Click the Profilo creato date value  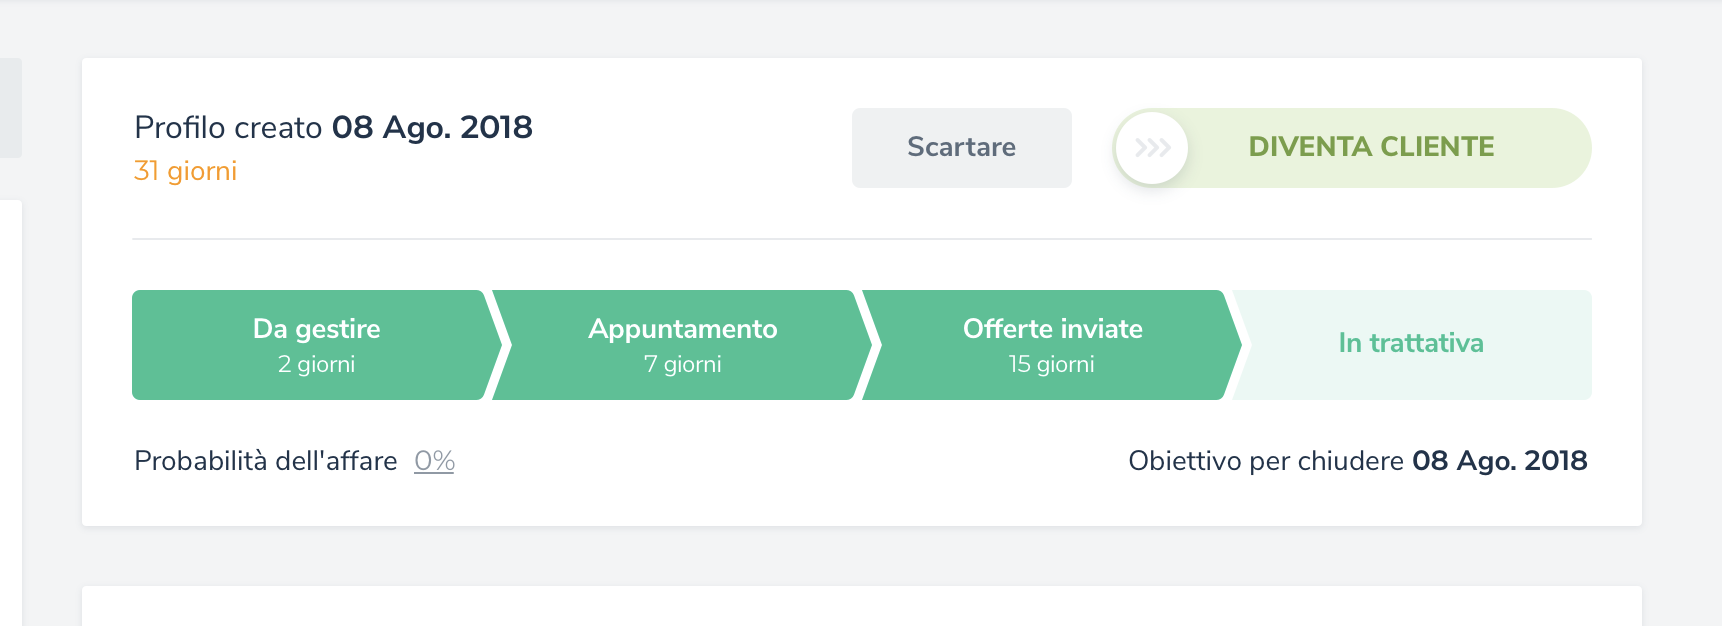coord(432,128)
